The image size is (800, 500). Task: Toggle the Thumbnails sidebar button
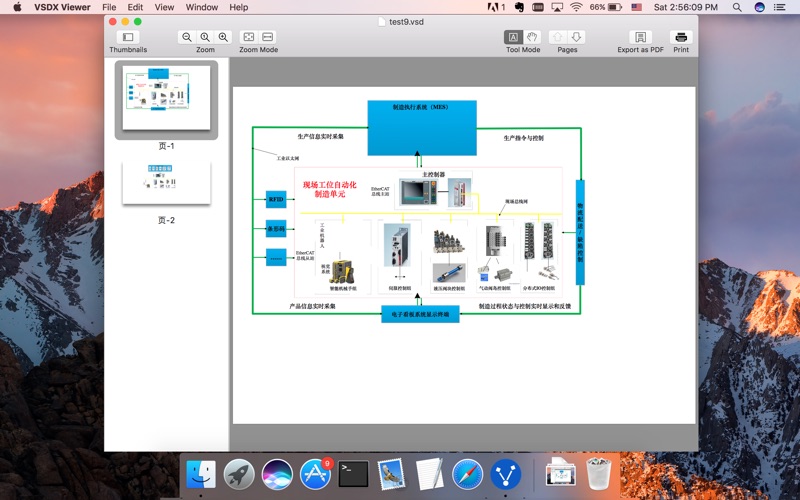click(x=128, y=37)
